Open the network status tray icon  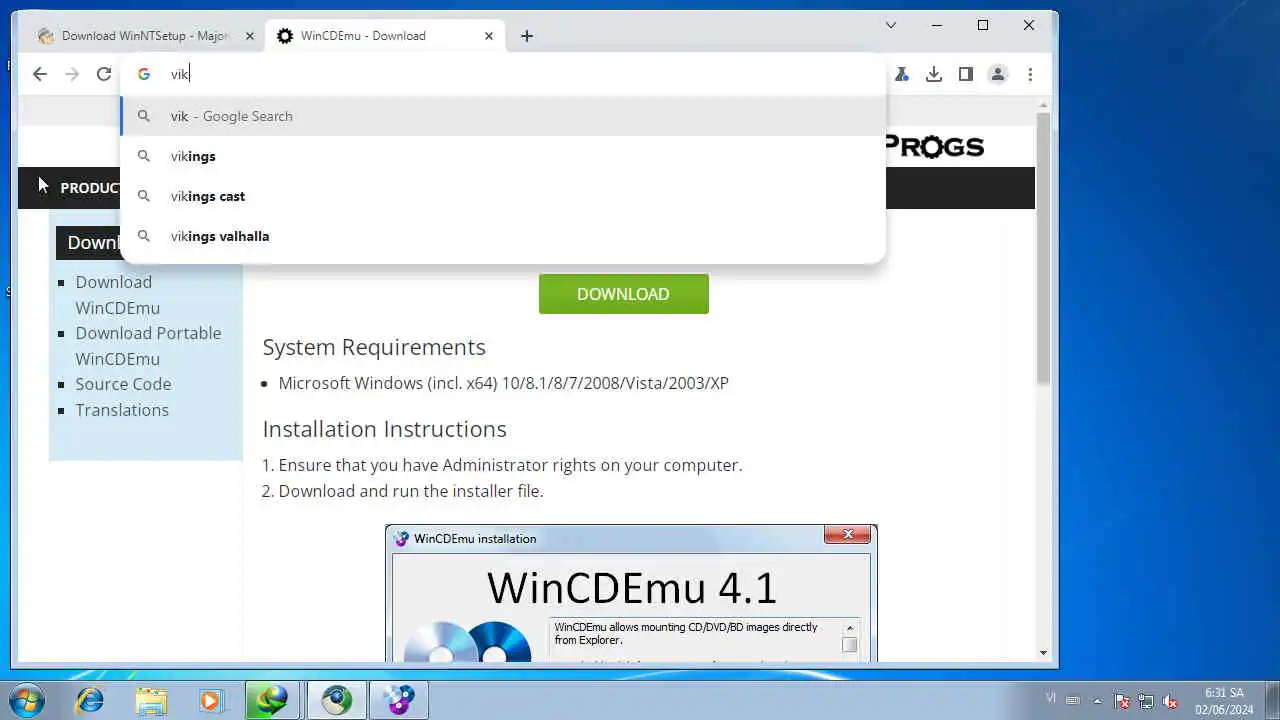1146,701
